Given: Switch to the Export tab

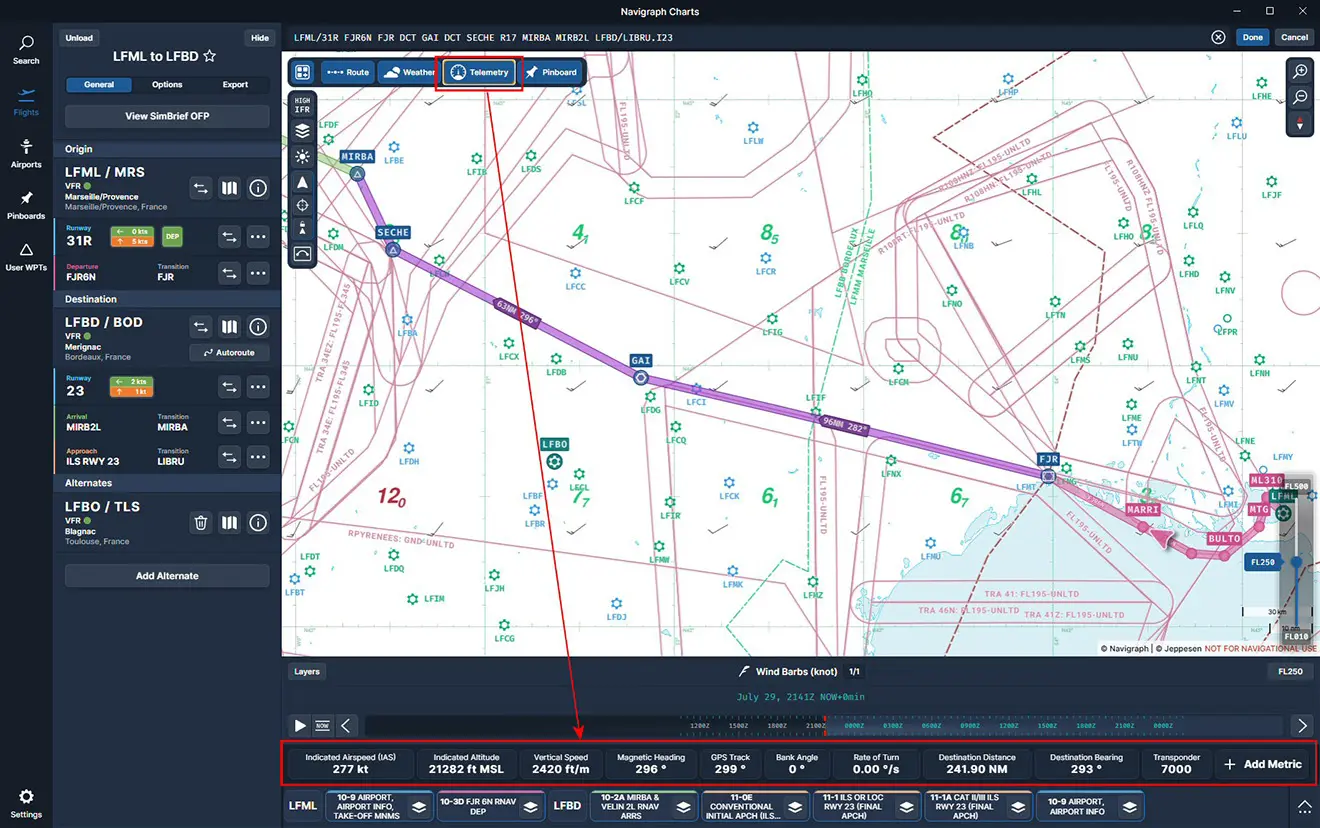Looking at the screenshot, I should (235, 85).
